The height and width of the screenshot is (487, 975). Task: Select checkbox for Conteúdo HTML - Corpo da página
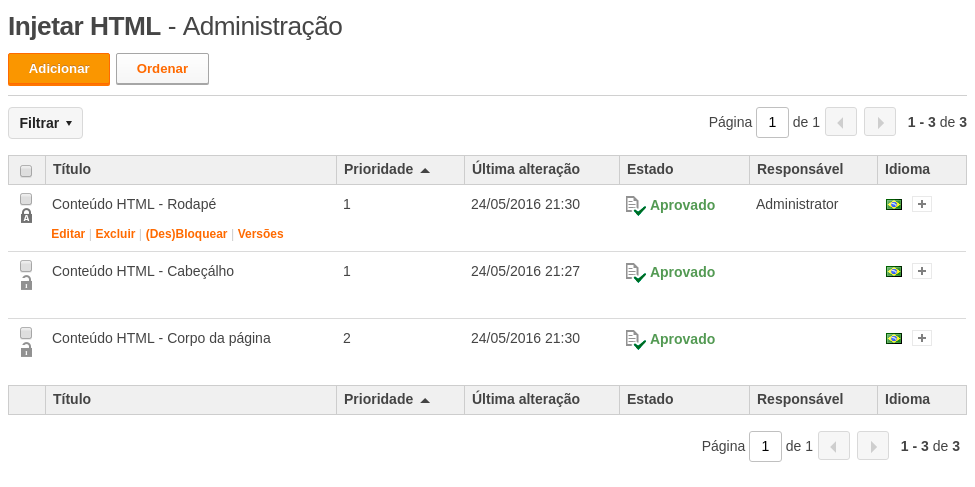(26, 333)
